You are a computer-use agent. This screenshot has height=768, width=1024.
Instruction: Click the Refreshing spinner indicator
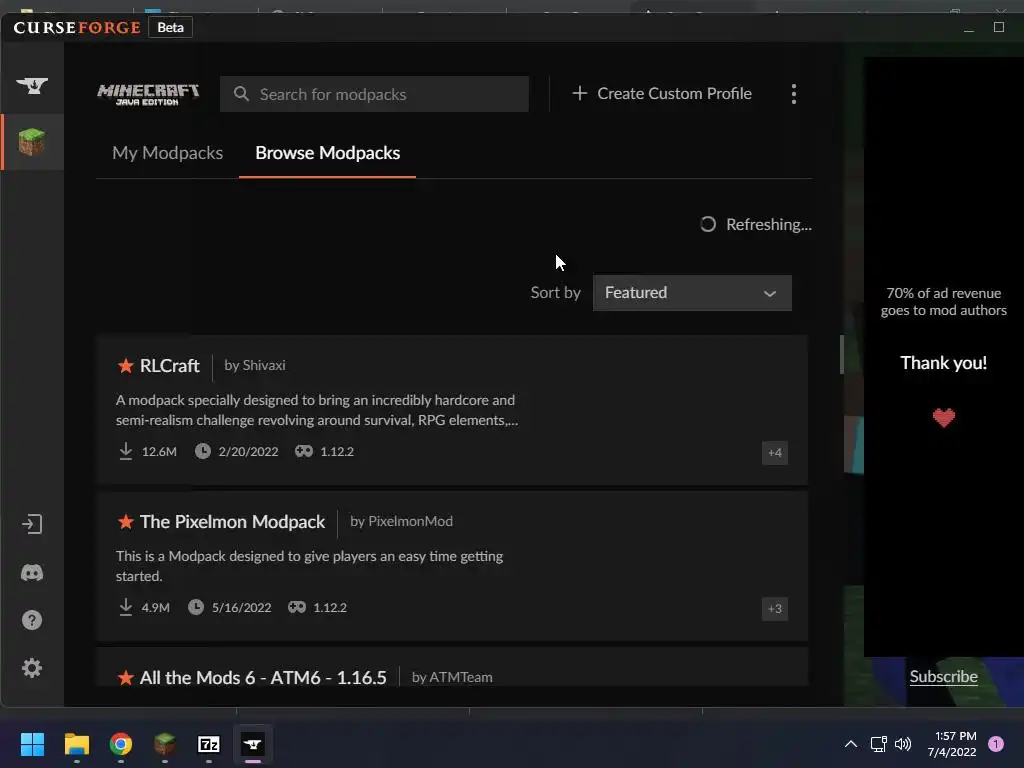pyautogui.click(x=708, y=225)
